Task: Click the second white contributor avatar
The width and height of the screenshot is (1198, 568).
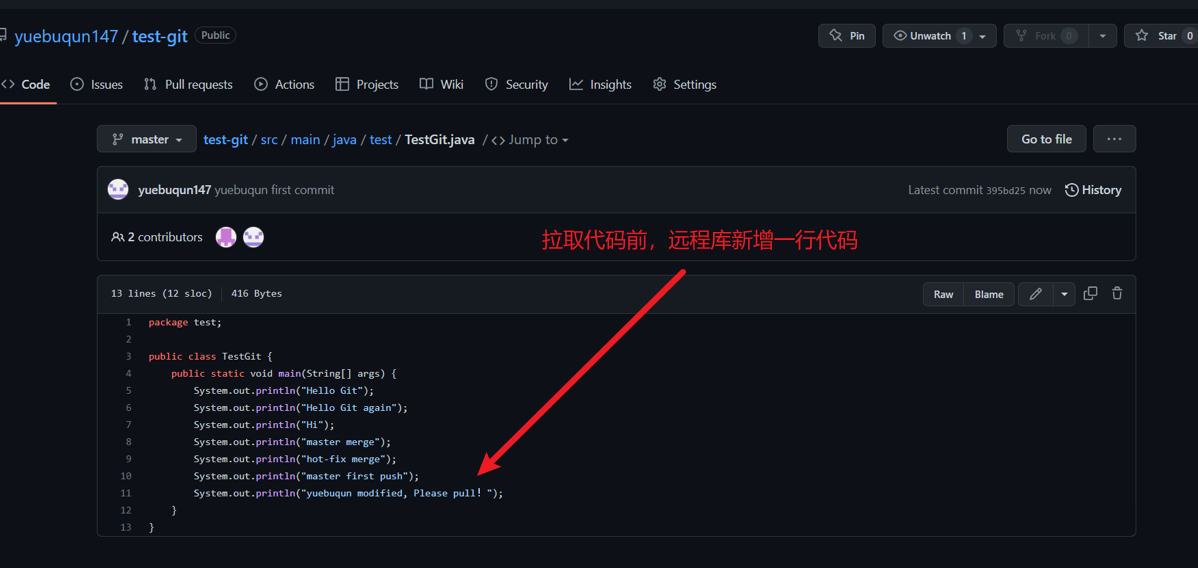Action: 253,237
